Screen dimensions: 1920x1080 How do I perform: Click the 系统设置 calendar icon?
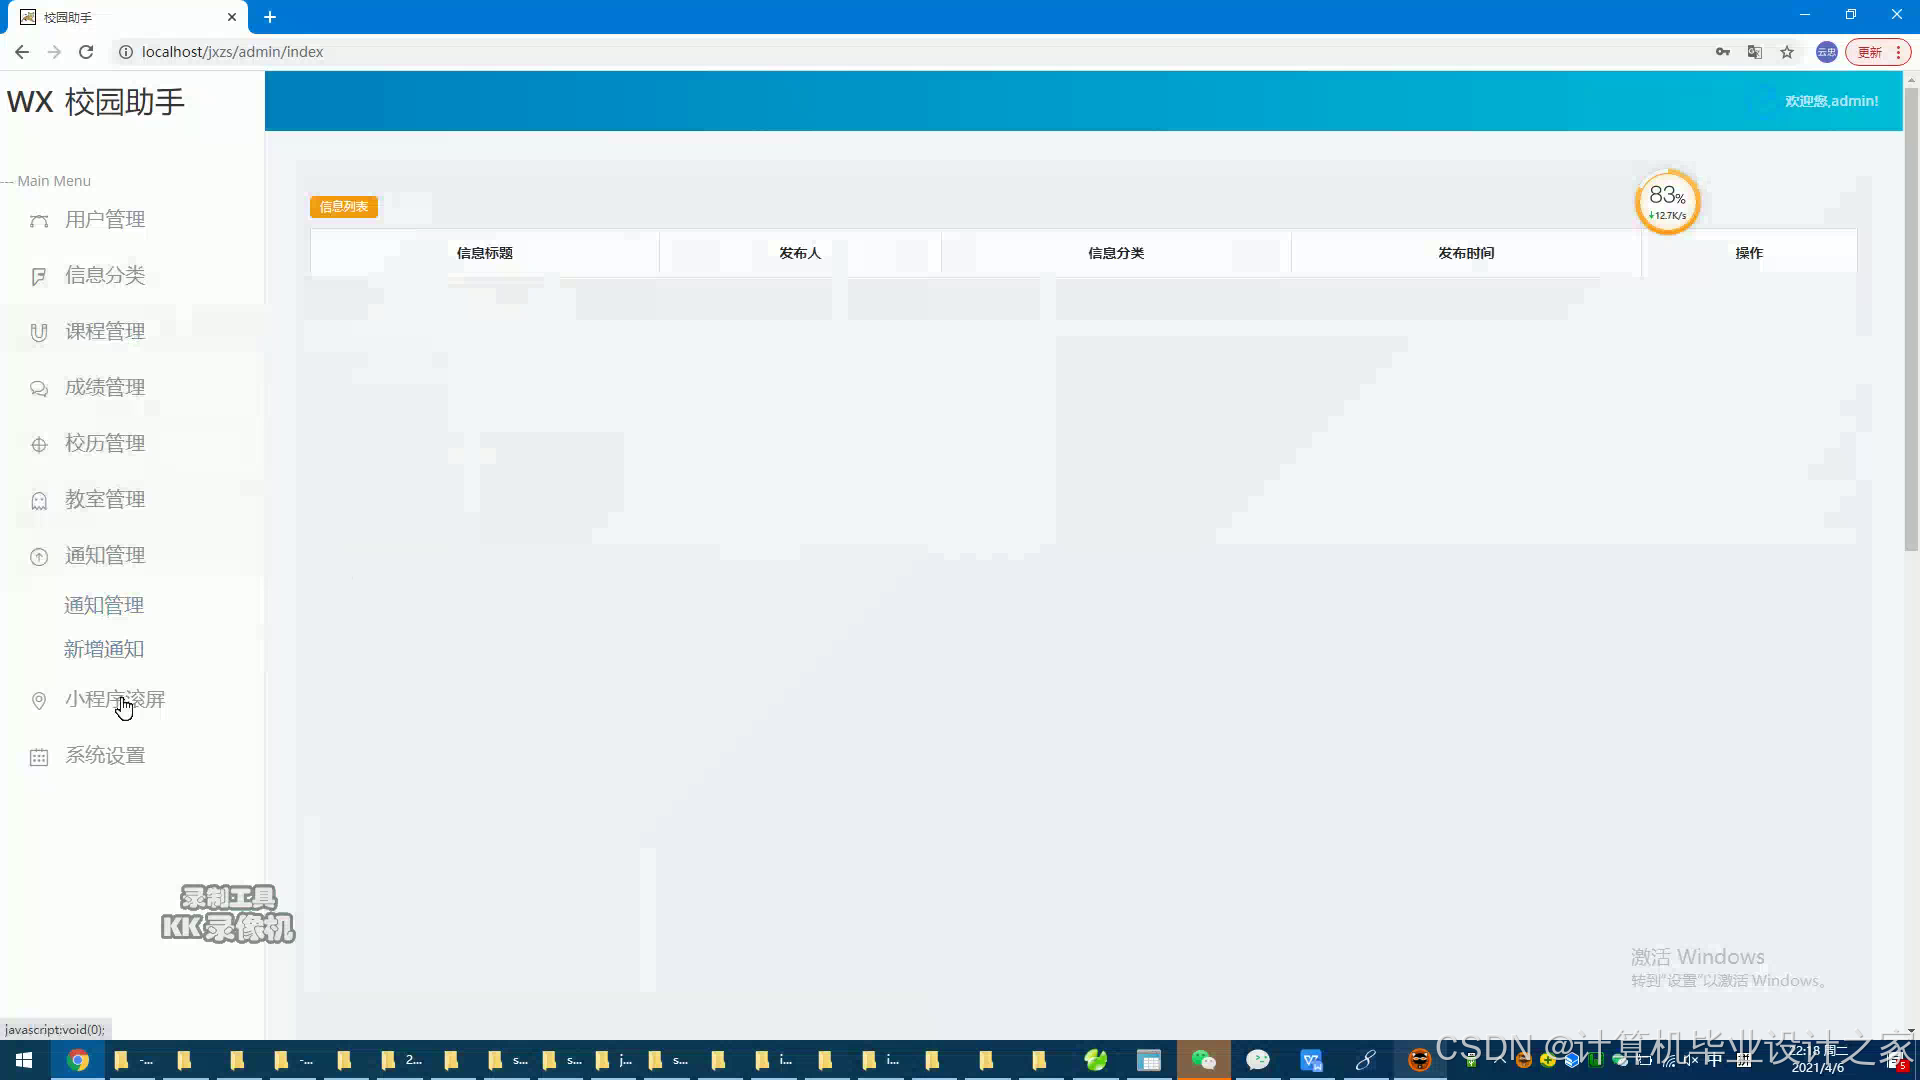coord(39,757)
